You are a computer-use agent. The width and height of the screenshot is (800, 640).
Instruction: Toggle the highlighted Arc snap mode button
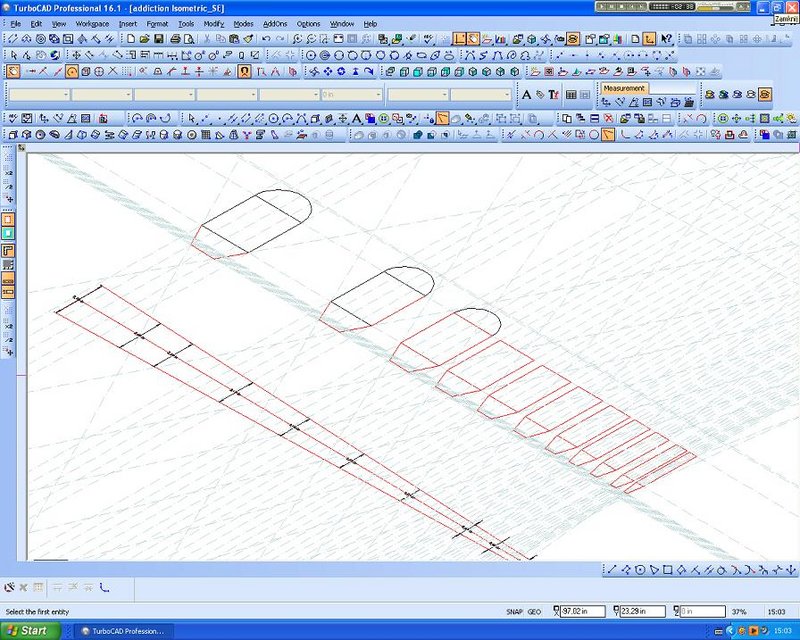click(x=72, y=72)
